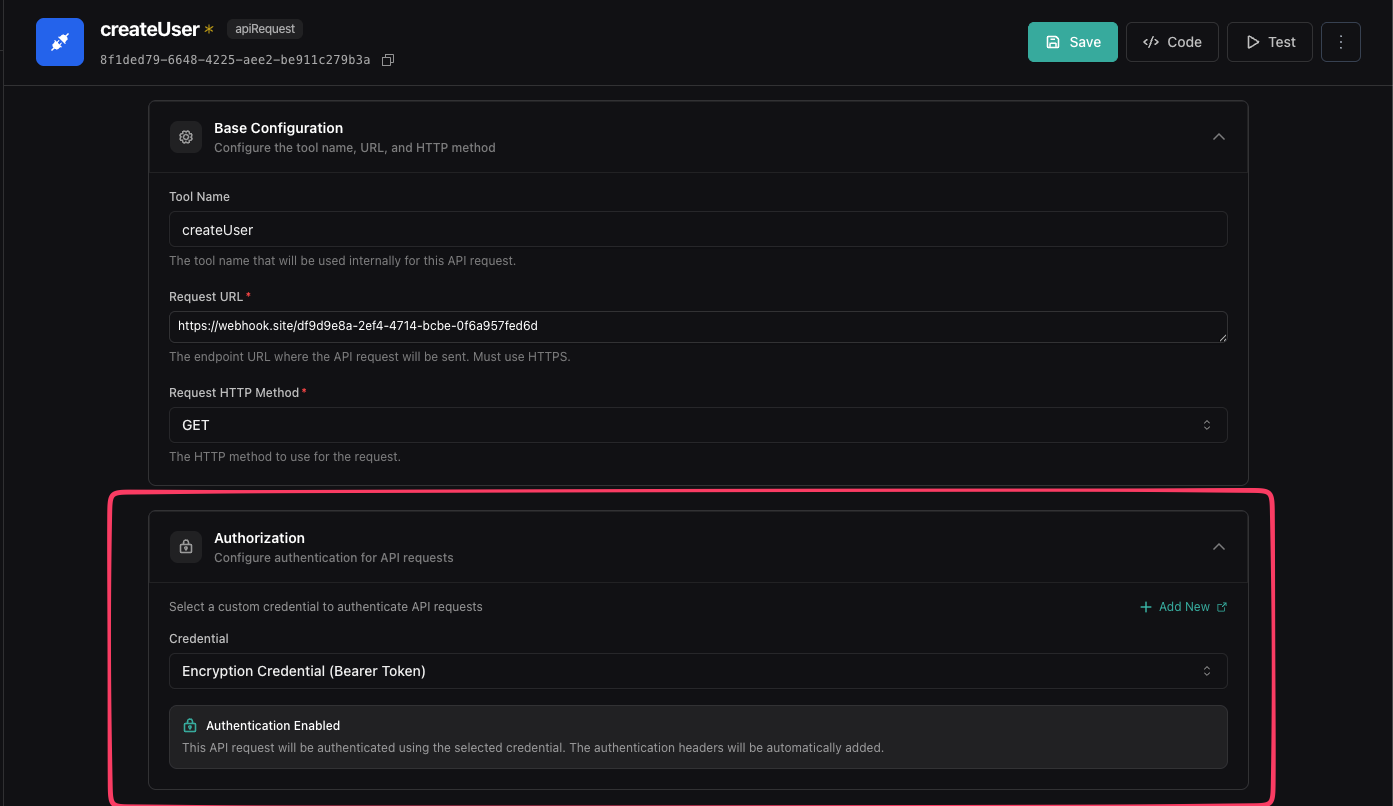Click the code brackets icon on Code button
The image size is (1393, 806).
[x=1151, y=41]
